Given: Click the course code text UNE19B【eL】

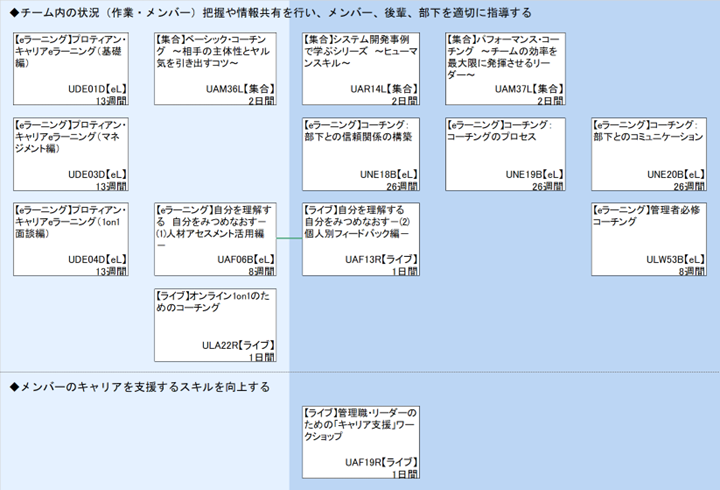Looking at the screenshot, I should (534, 175).
